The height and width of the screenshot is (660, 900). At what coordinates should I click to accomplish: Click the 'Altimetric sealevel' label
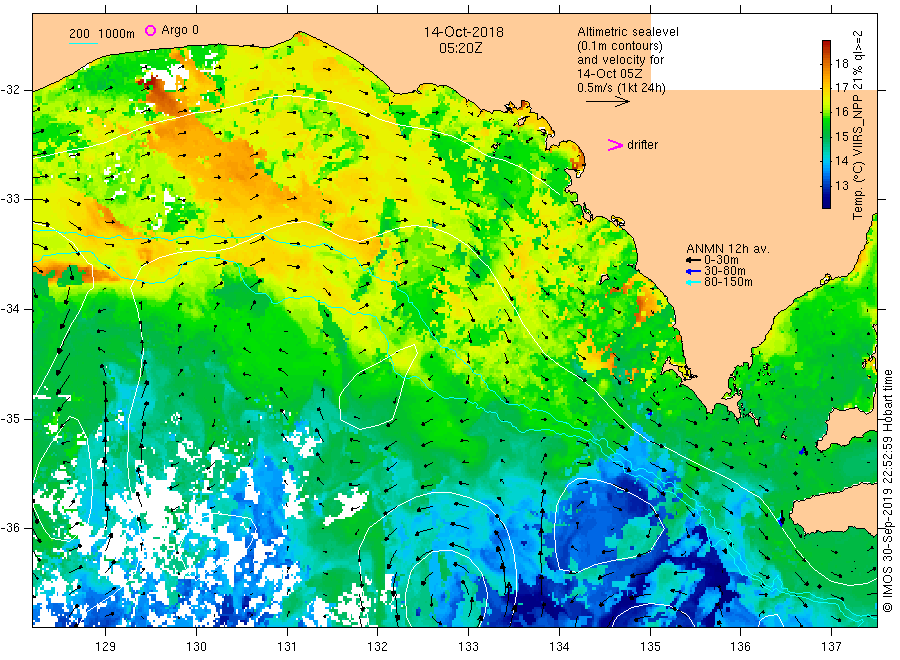pos(628,32)
